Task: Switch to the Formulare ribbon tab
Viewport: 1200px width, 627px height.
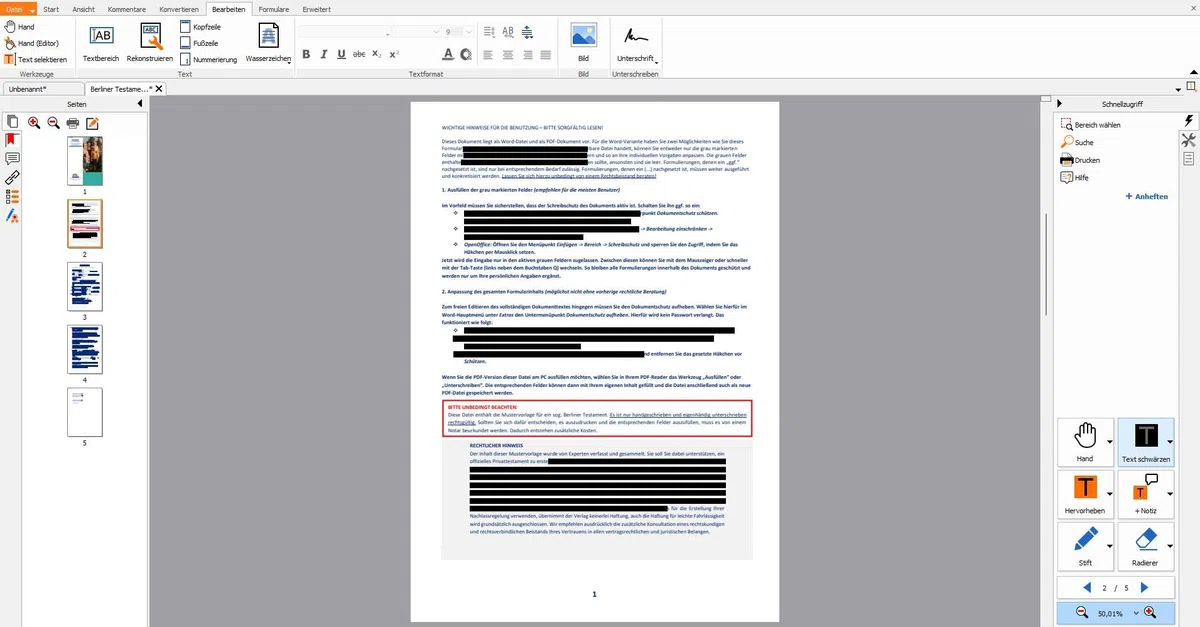Action: [x=273, y=7]
